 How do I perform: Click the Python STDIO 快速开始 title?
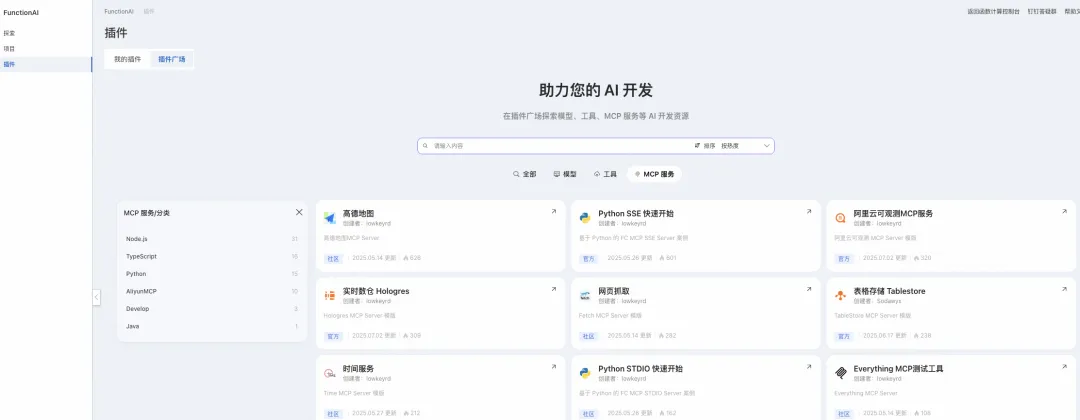point(641,368)
